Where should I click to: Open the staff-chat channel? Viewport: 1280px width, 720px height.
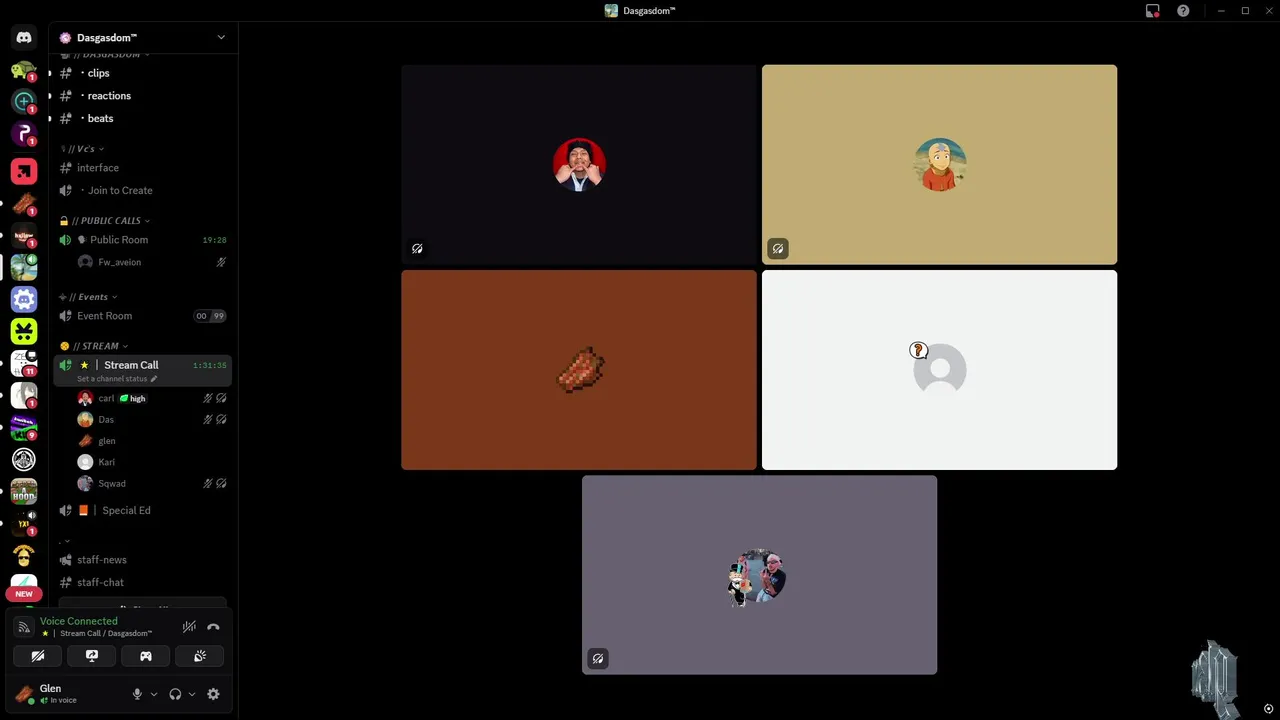coord(142,582)
